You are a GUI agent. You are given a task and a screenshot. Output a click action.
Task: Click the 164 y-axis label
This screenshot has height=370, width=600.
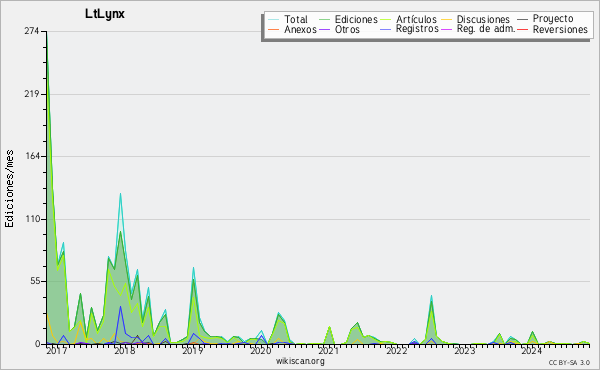[32, 156]
